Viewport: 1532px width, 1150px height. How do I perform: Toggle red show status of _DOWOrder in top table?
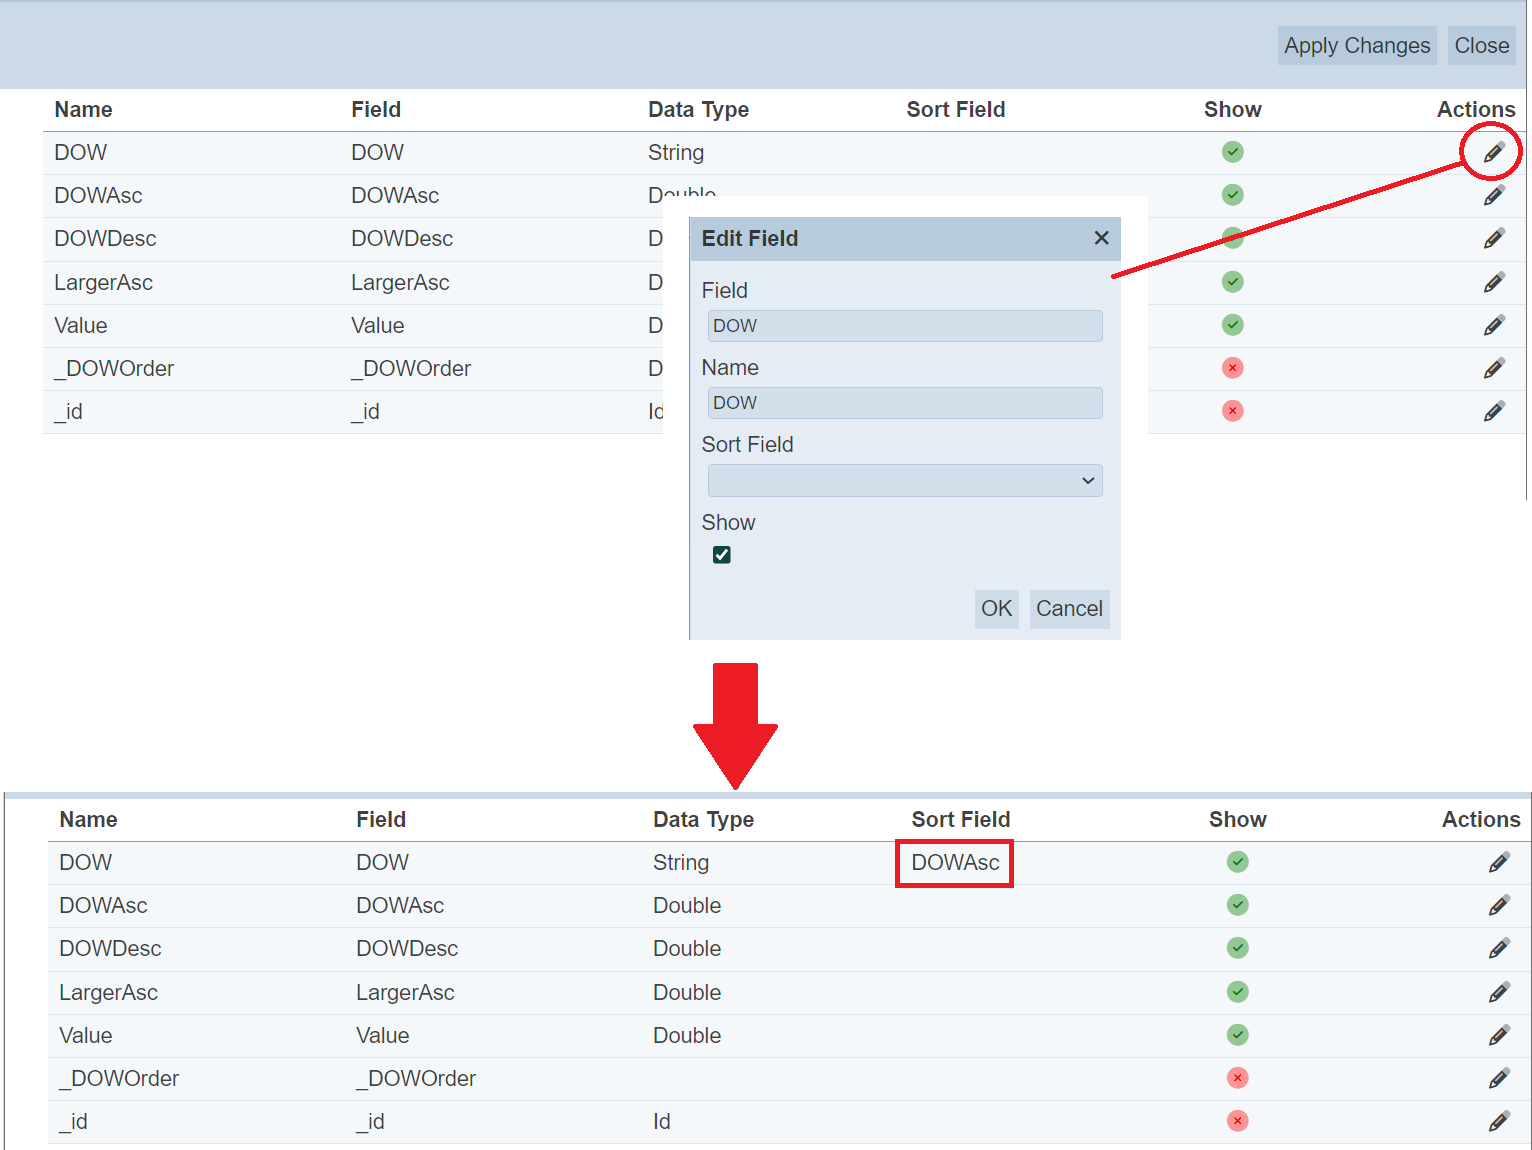coord(1232,368)
